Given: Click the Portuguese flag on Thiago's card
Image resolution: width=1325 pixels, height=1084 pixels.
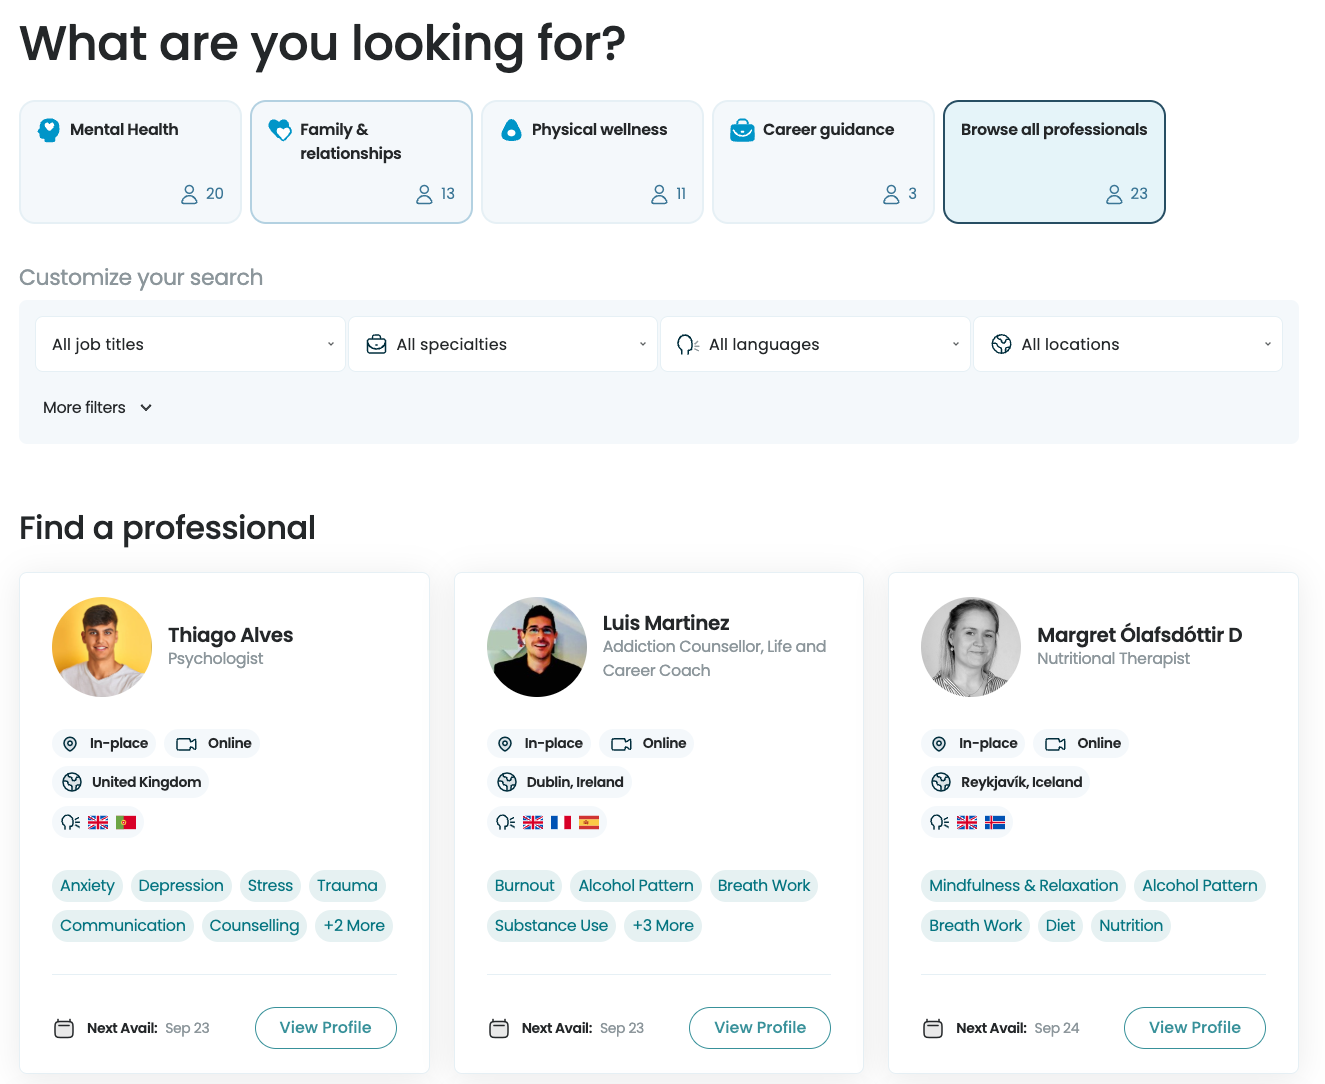Looking at the screenshot, I should 126,822.
